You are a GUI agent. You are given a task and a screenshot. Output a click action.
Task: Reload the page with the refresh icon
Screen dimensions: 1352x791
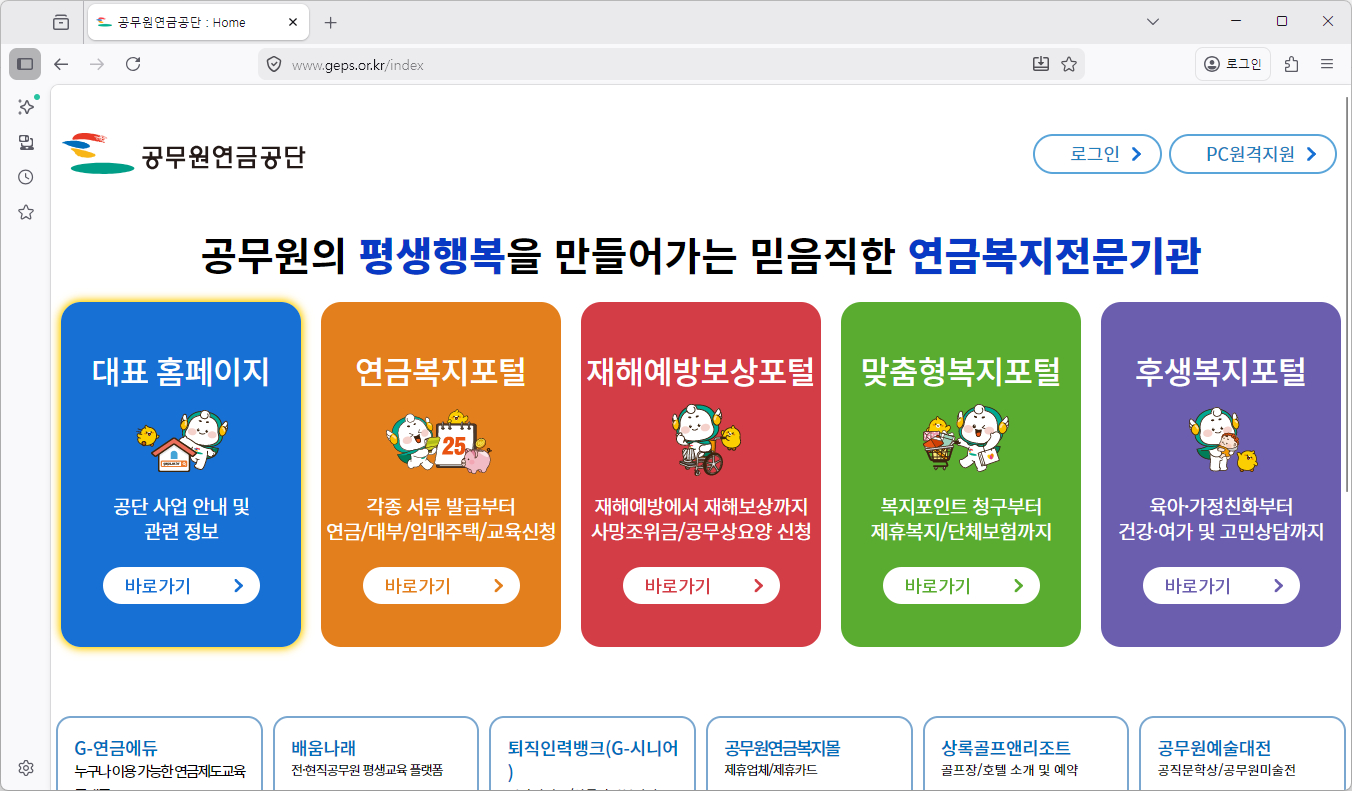[x=133, y=64]
